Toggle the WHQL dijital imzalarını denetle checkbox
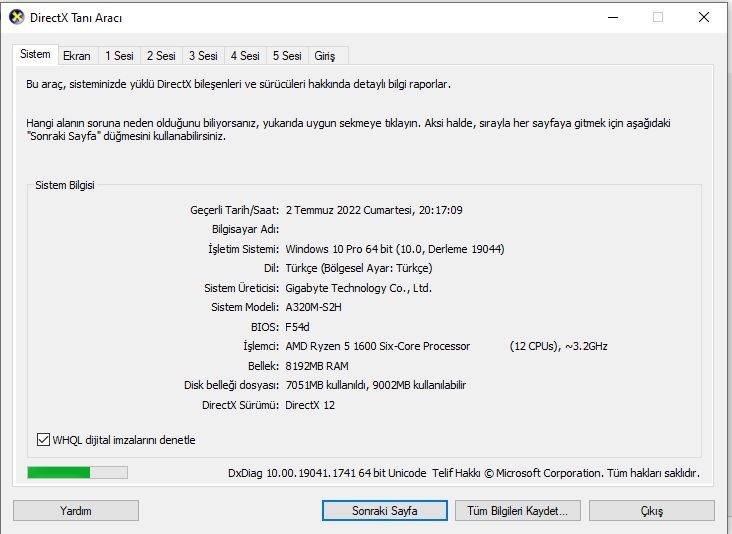This screenshot has width=732, height=534. pos(43,440)
